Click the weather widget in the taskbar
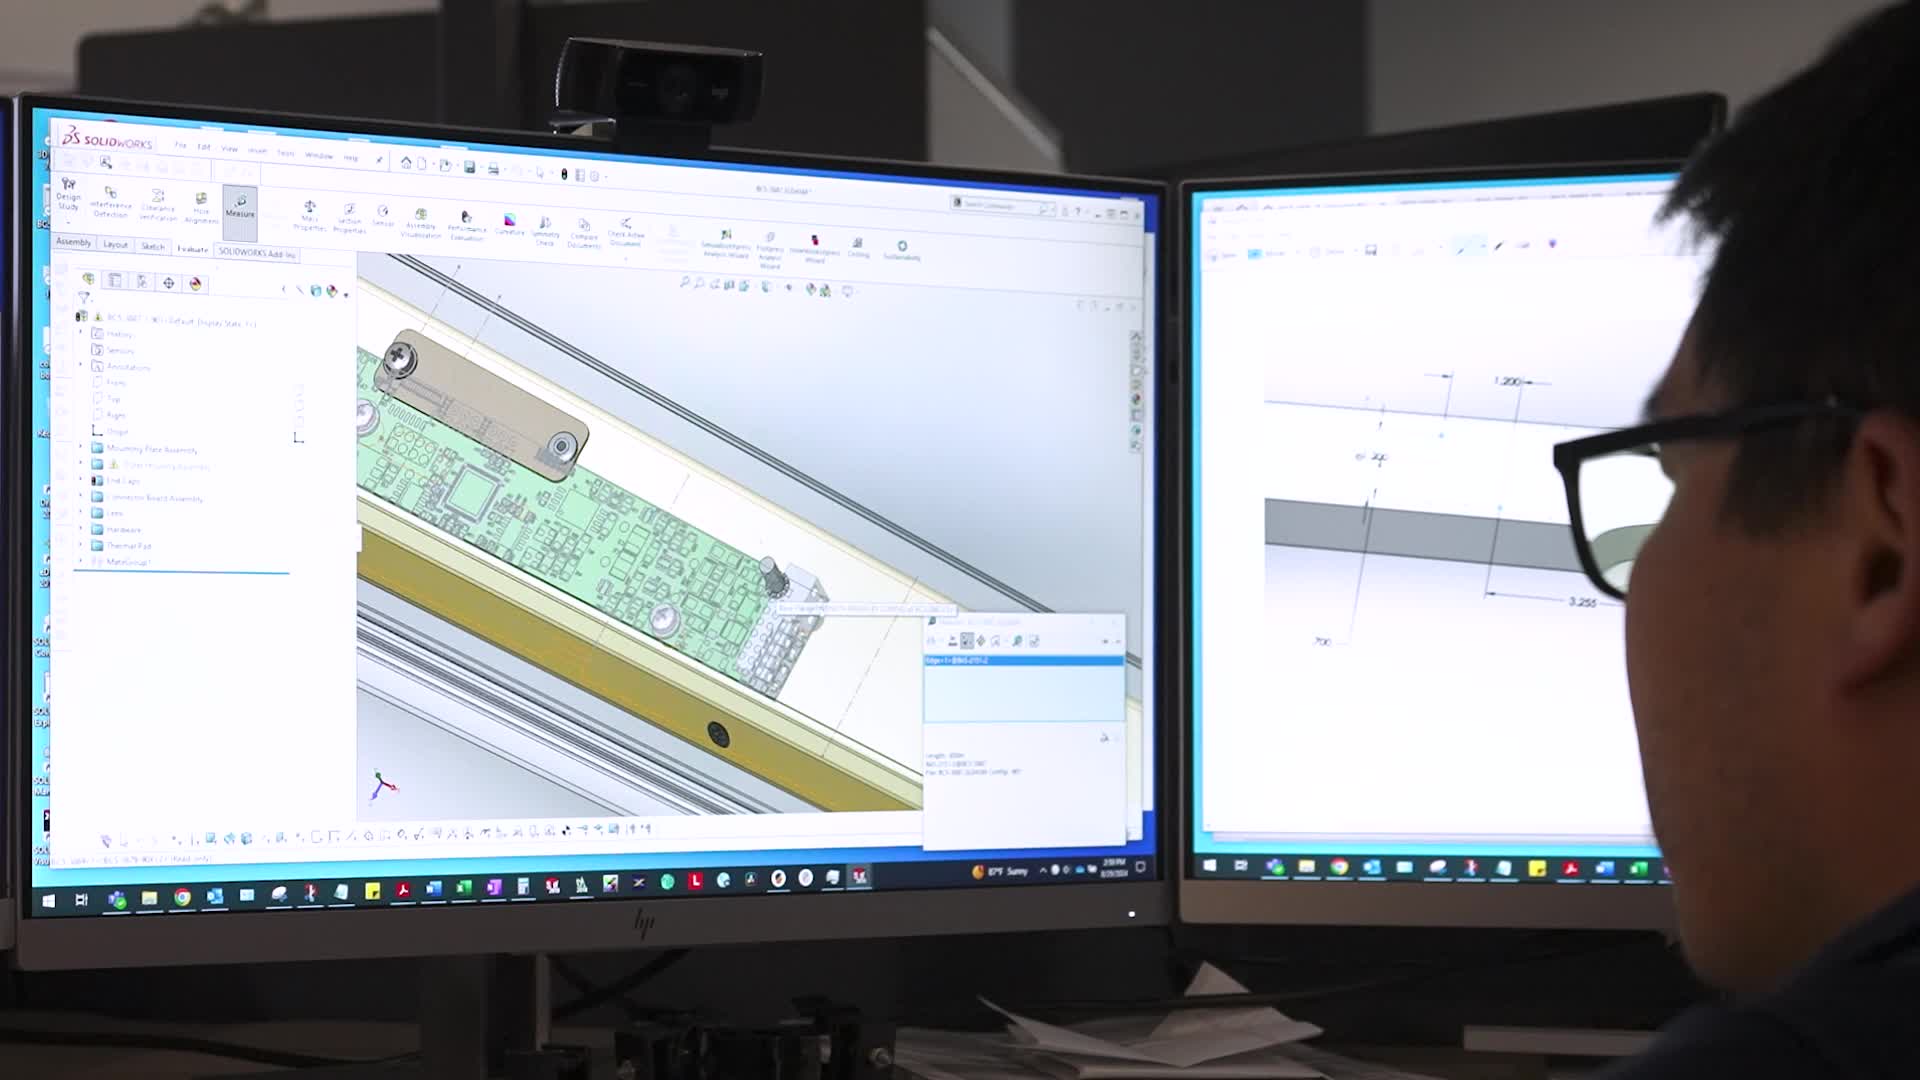 click(1000, 872)
